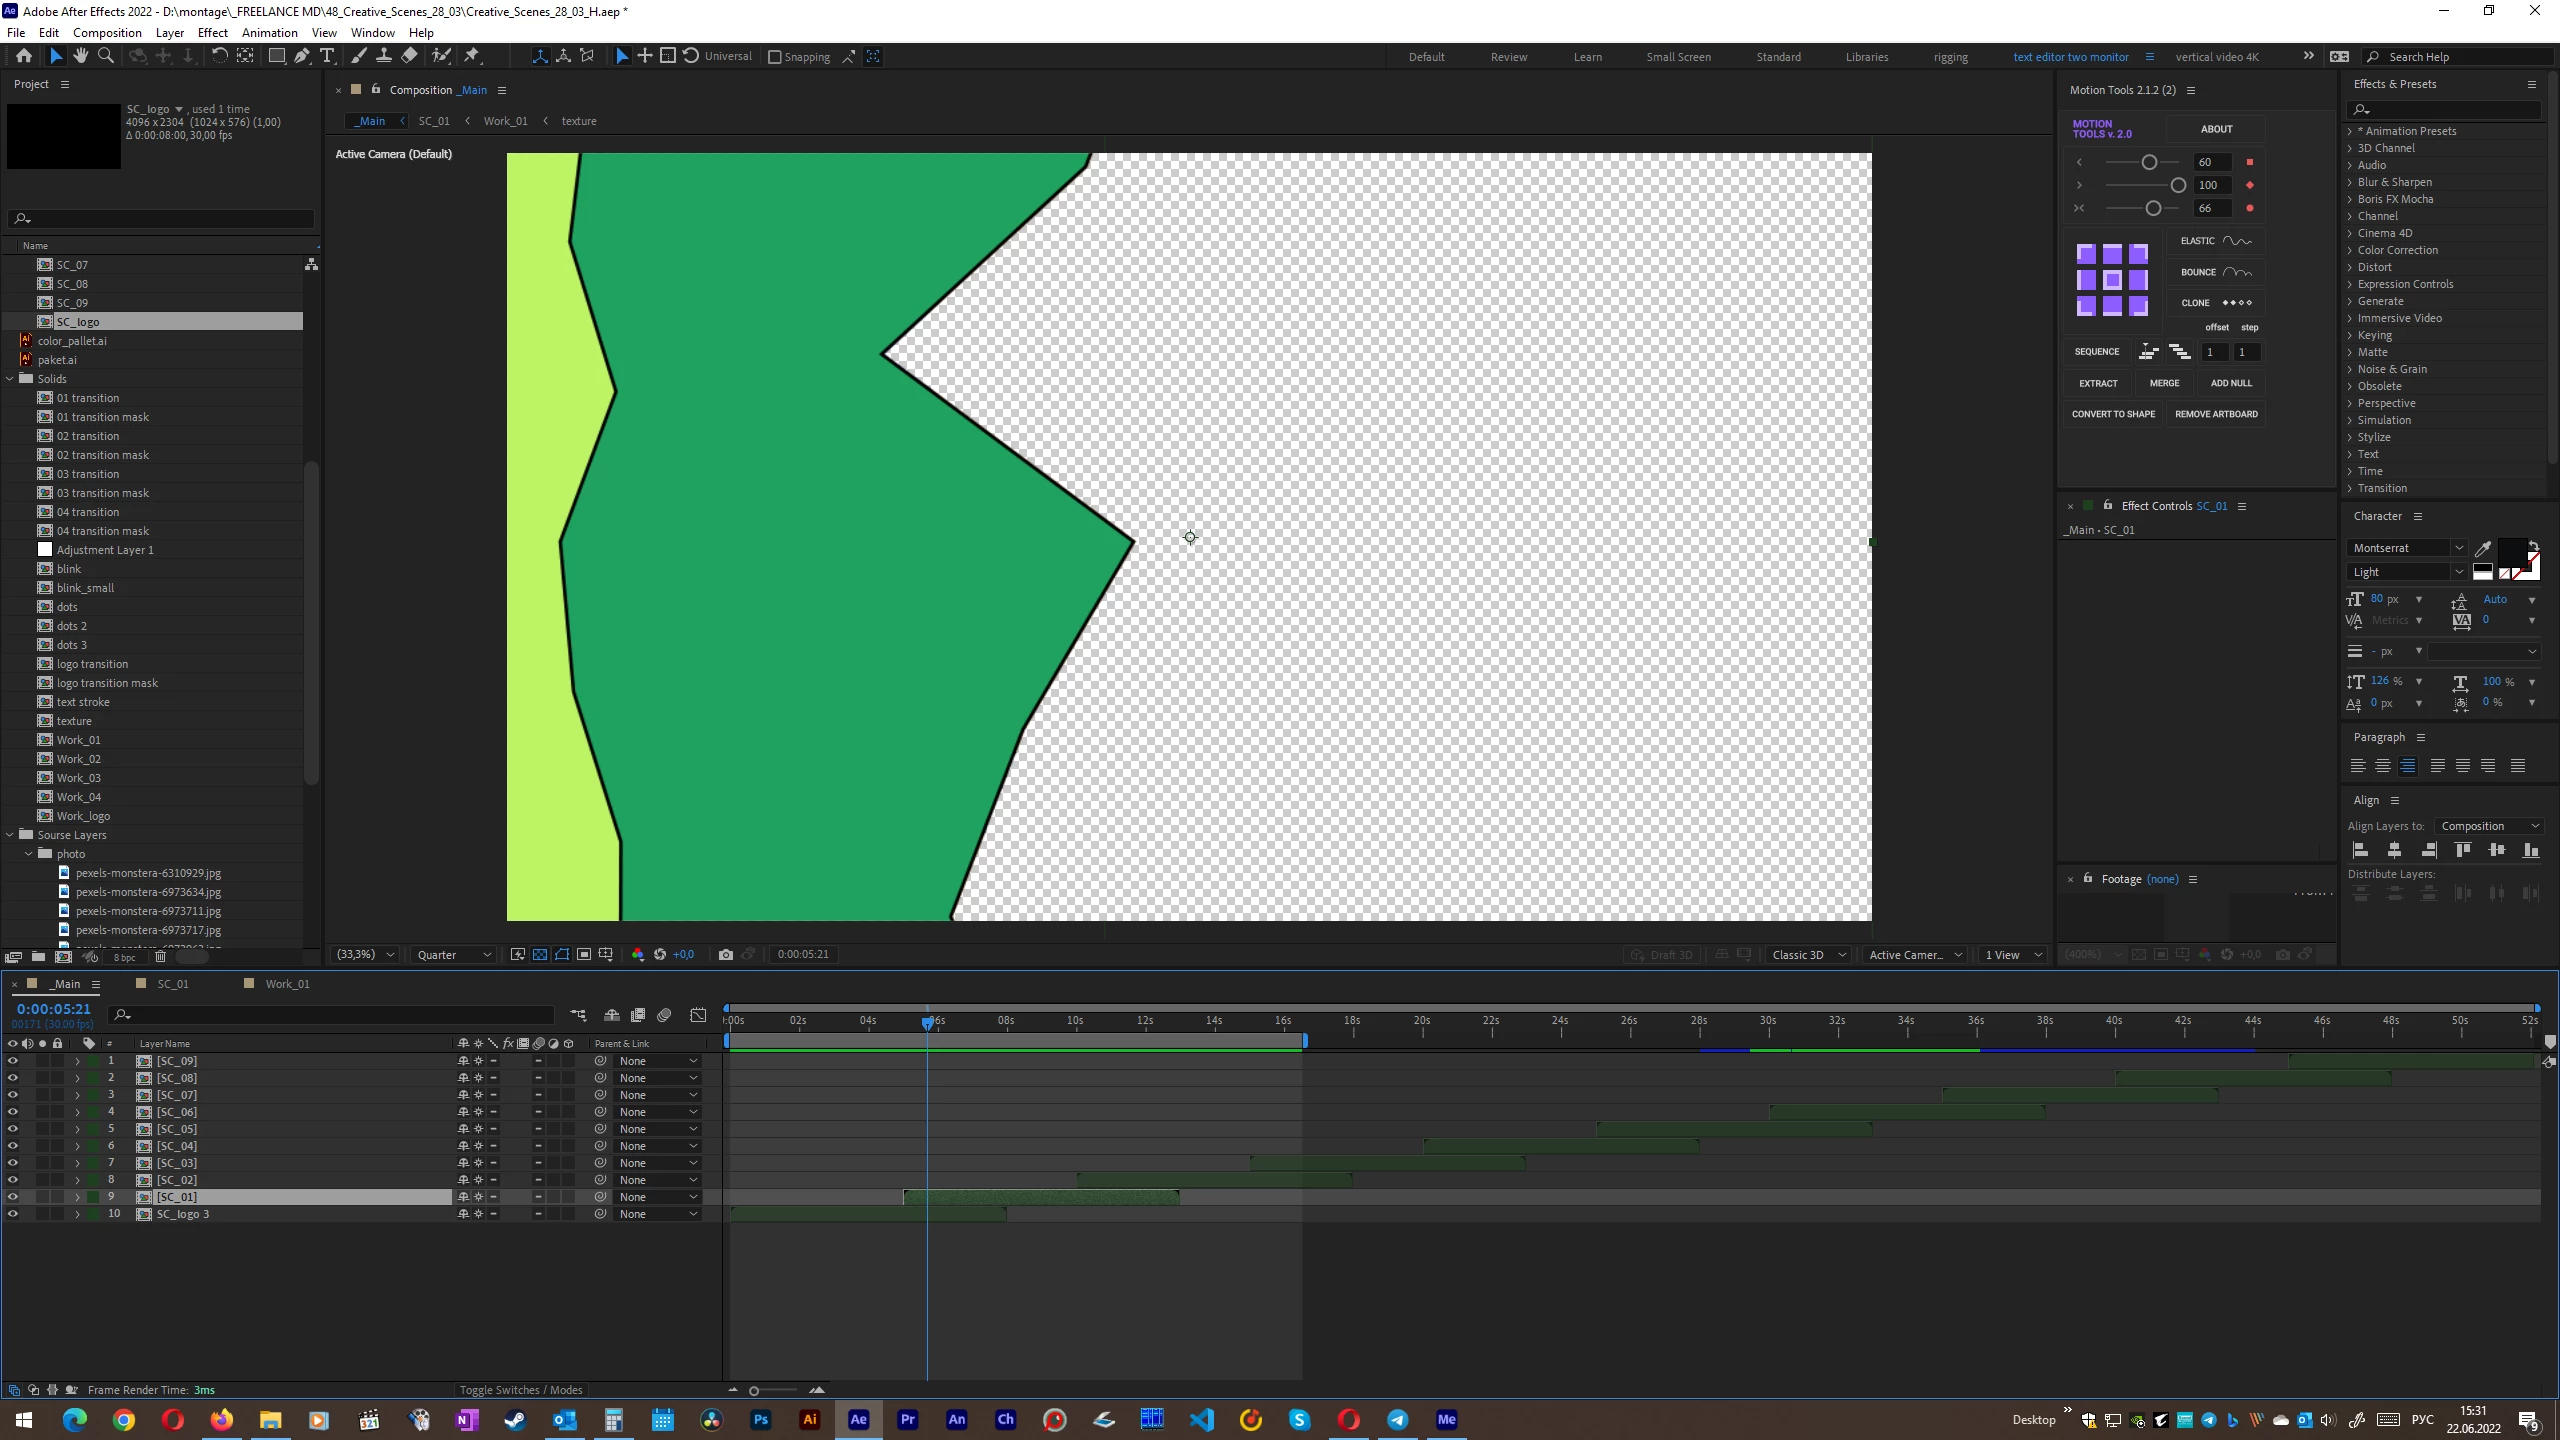Viewport: 2560px width, 1440px height.
Task: Select the Pen tool in toolbar
Action: (x=302, y=56)
